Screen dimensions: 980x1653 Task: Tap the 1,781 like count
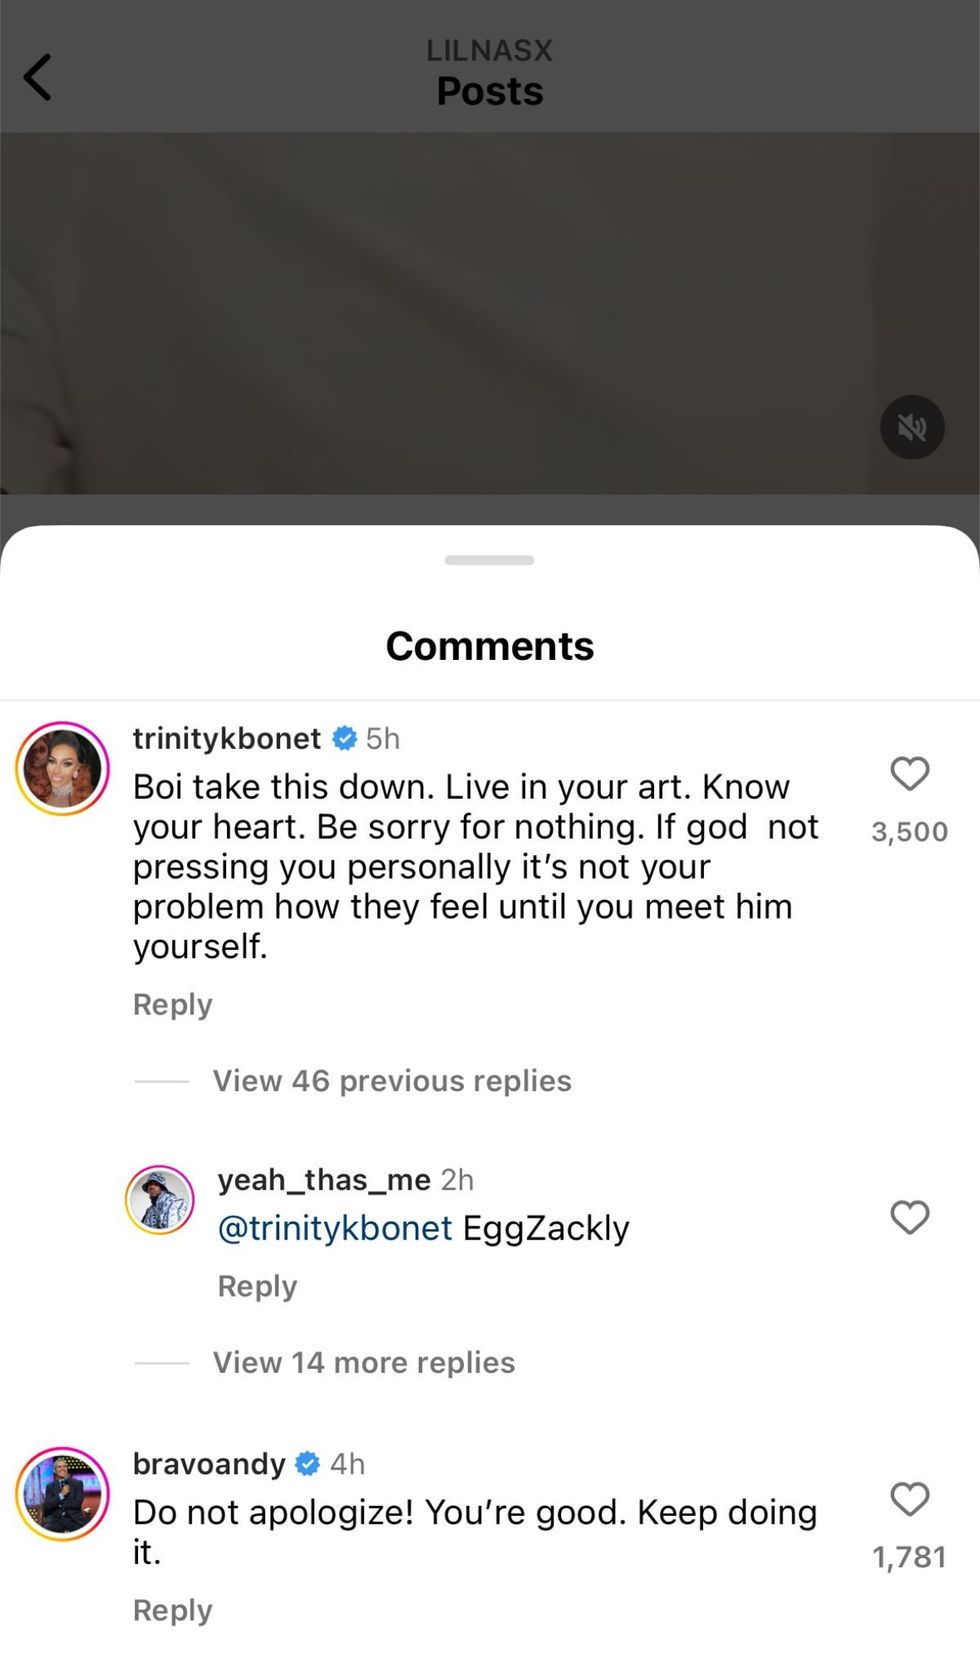(x=908, y=1556)
